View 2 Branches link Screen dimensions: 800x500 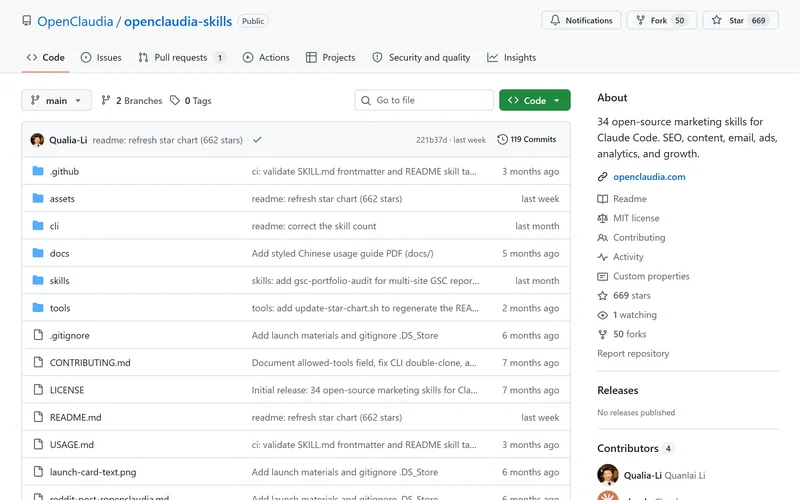[x=132, y=101]
